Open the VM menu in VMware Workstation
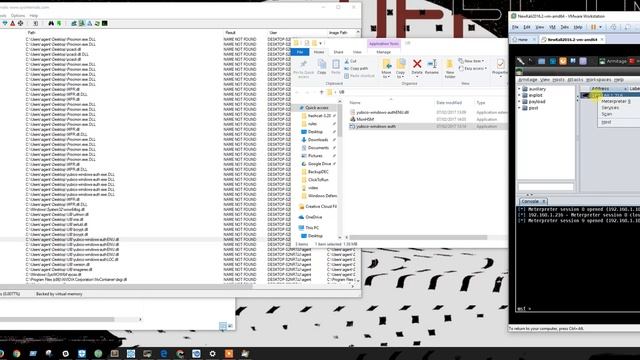Viewport: 640px width, 360px height. (x=552, y=27)
